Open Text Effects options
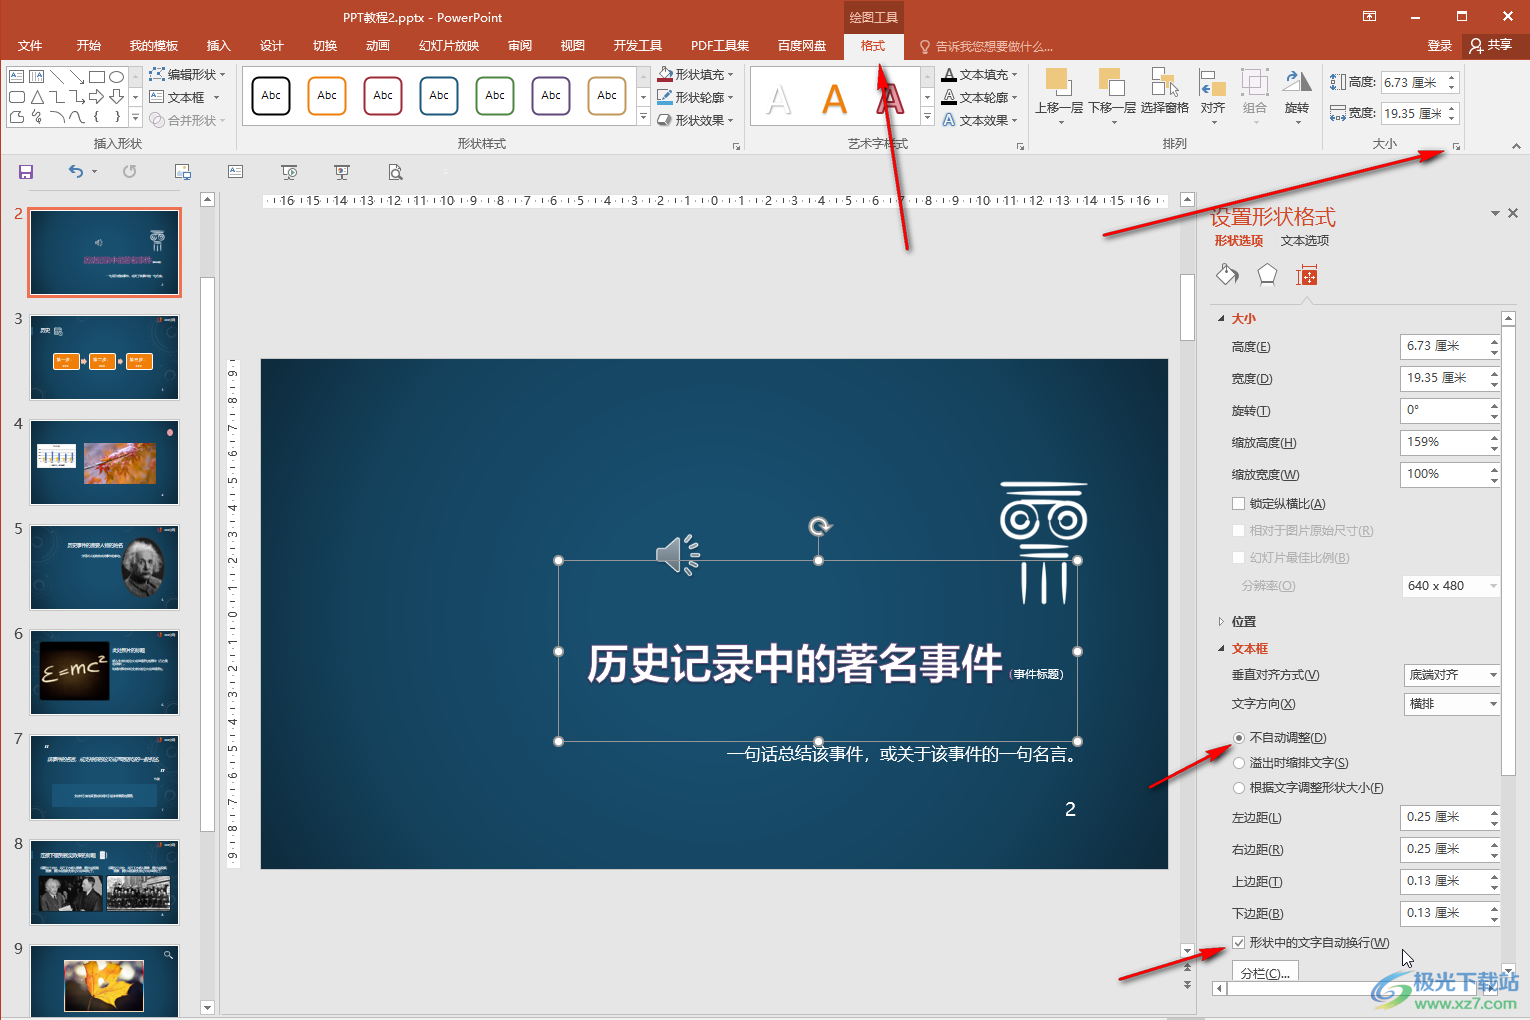This screenshot has height=1020, width=1530. point(980,120)
